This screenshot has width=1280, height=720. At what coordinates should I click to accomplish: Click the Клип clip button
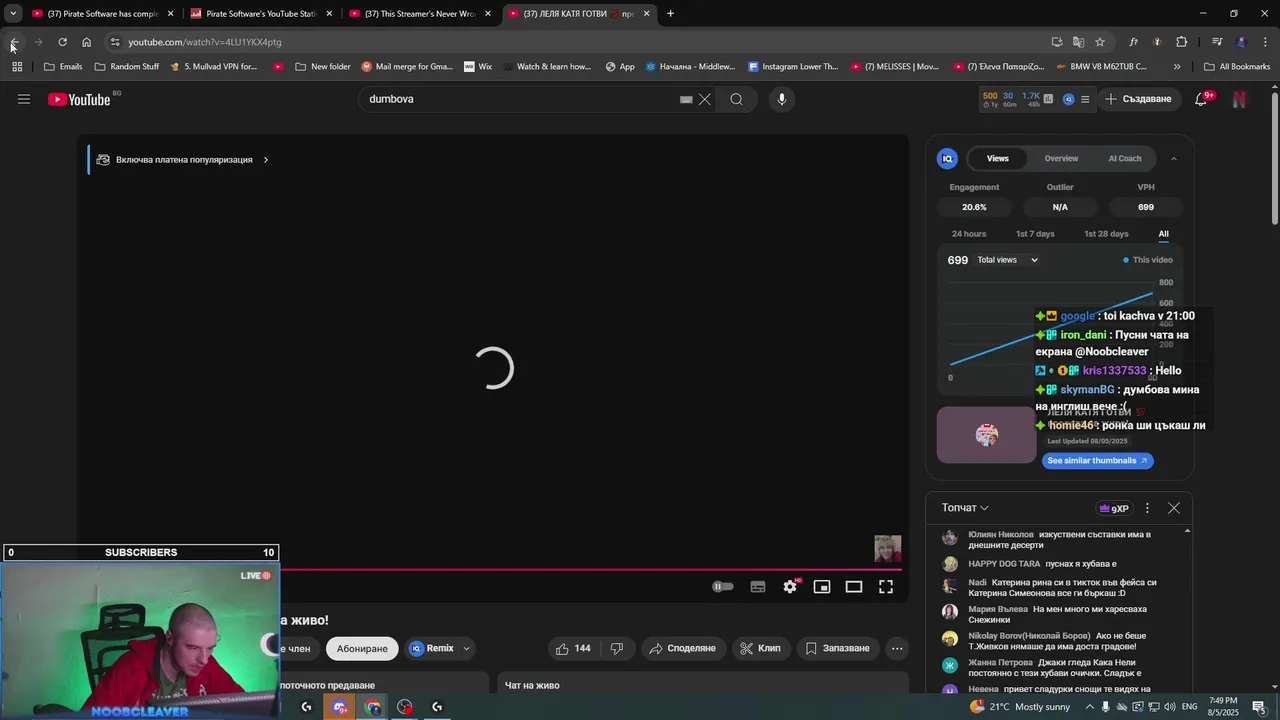(760, 648)
